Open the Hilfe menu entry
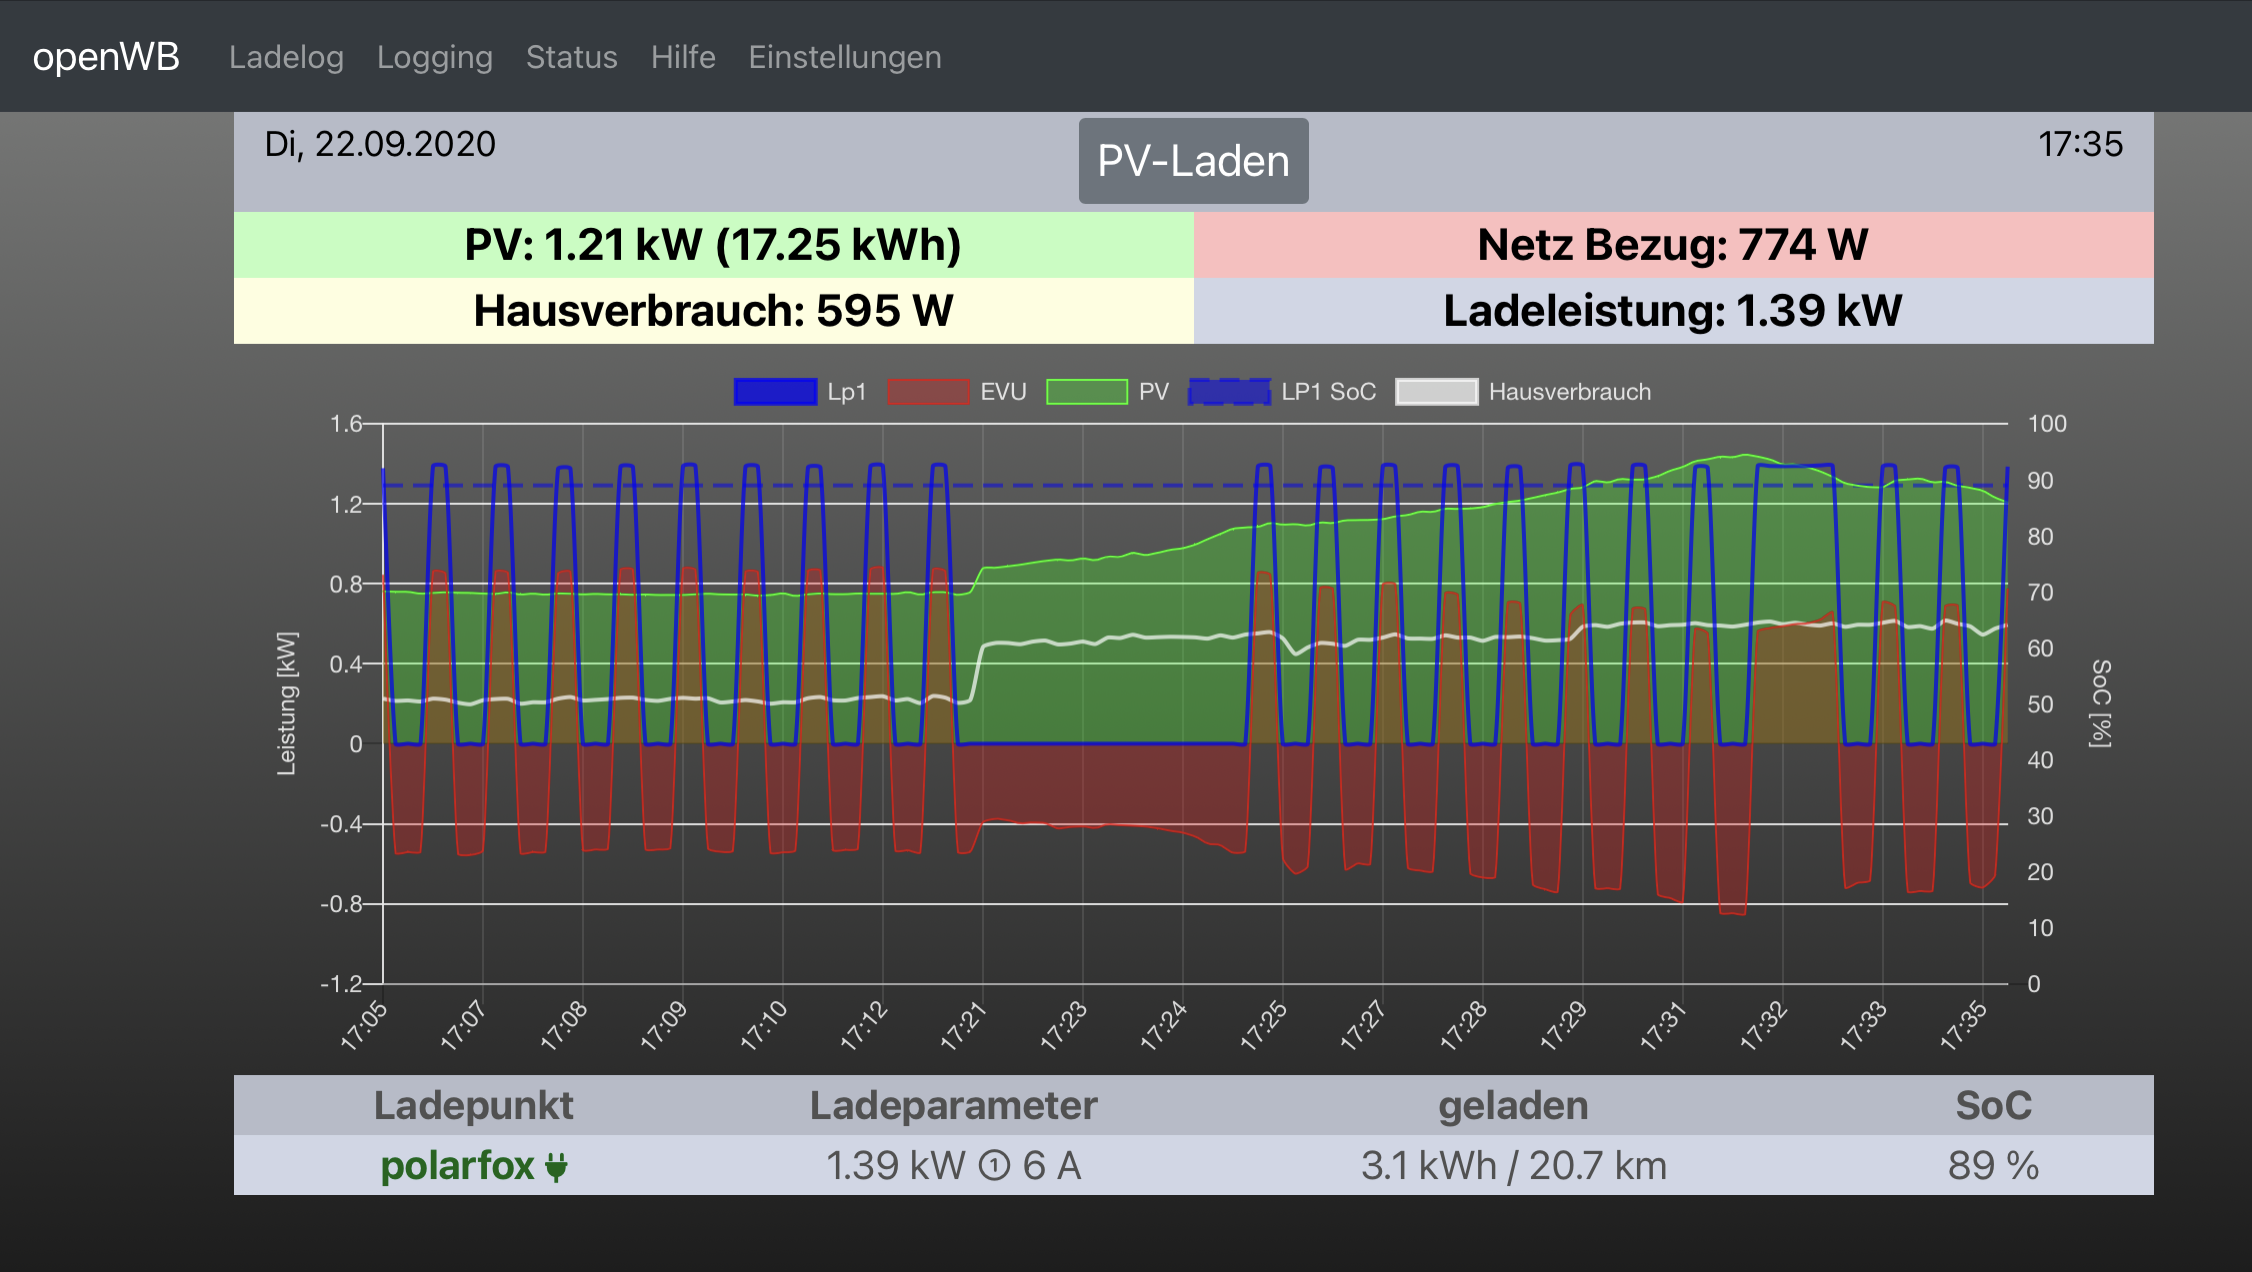The image size is (2252, 1272). tap(683, 57)
